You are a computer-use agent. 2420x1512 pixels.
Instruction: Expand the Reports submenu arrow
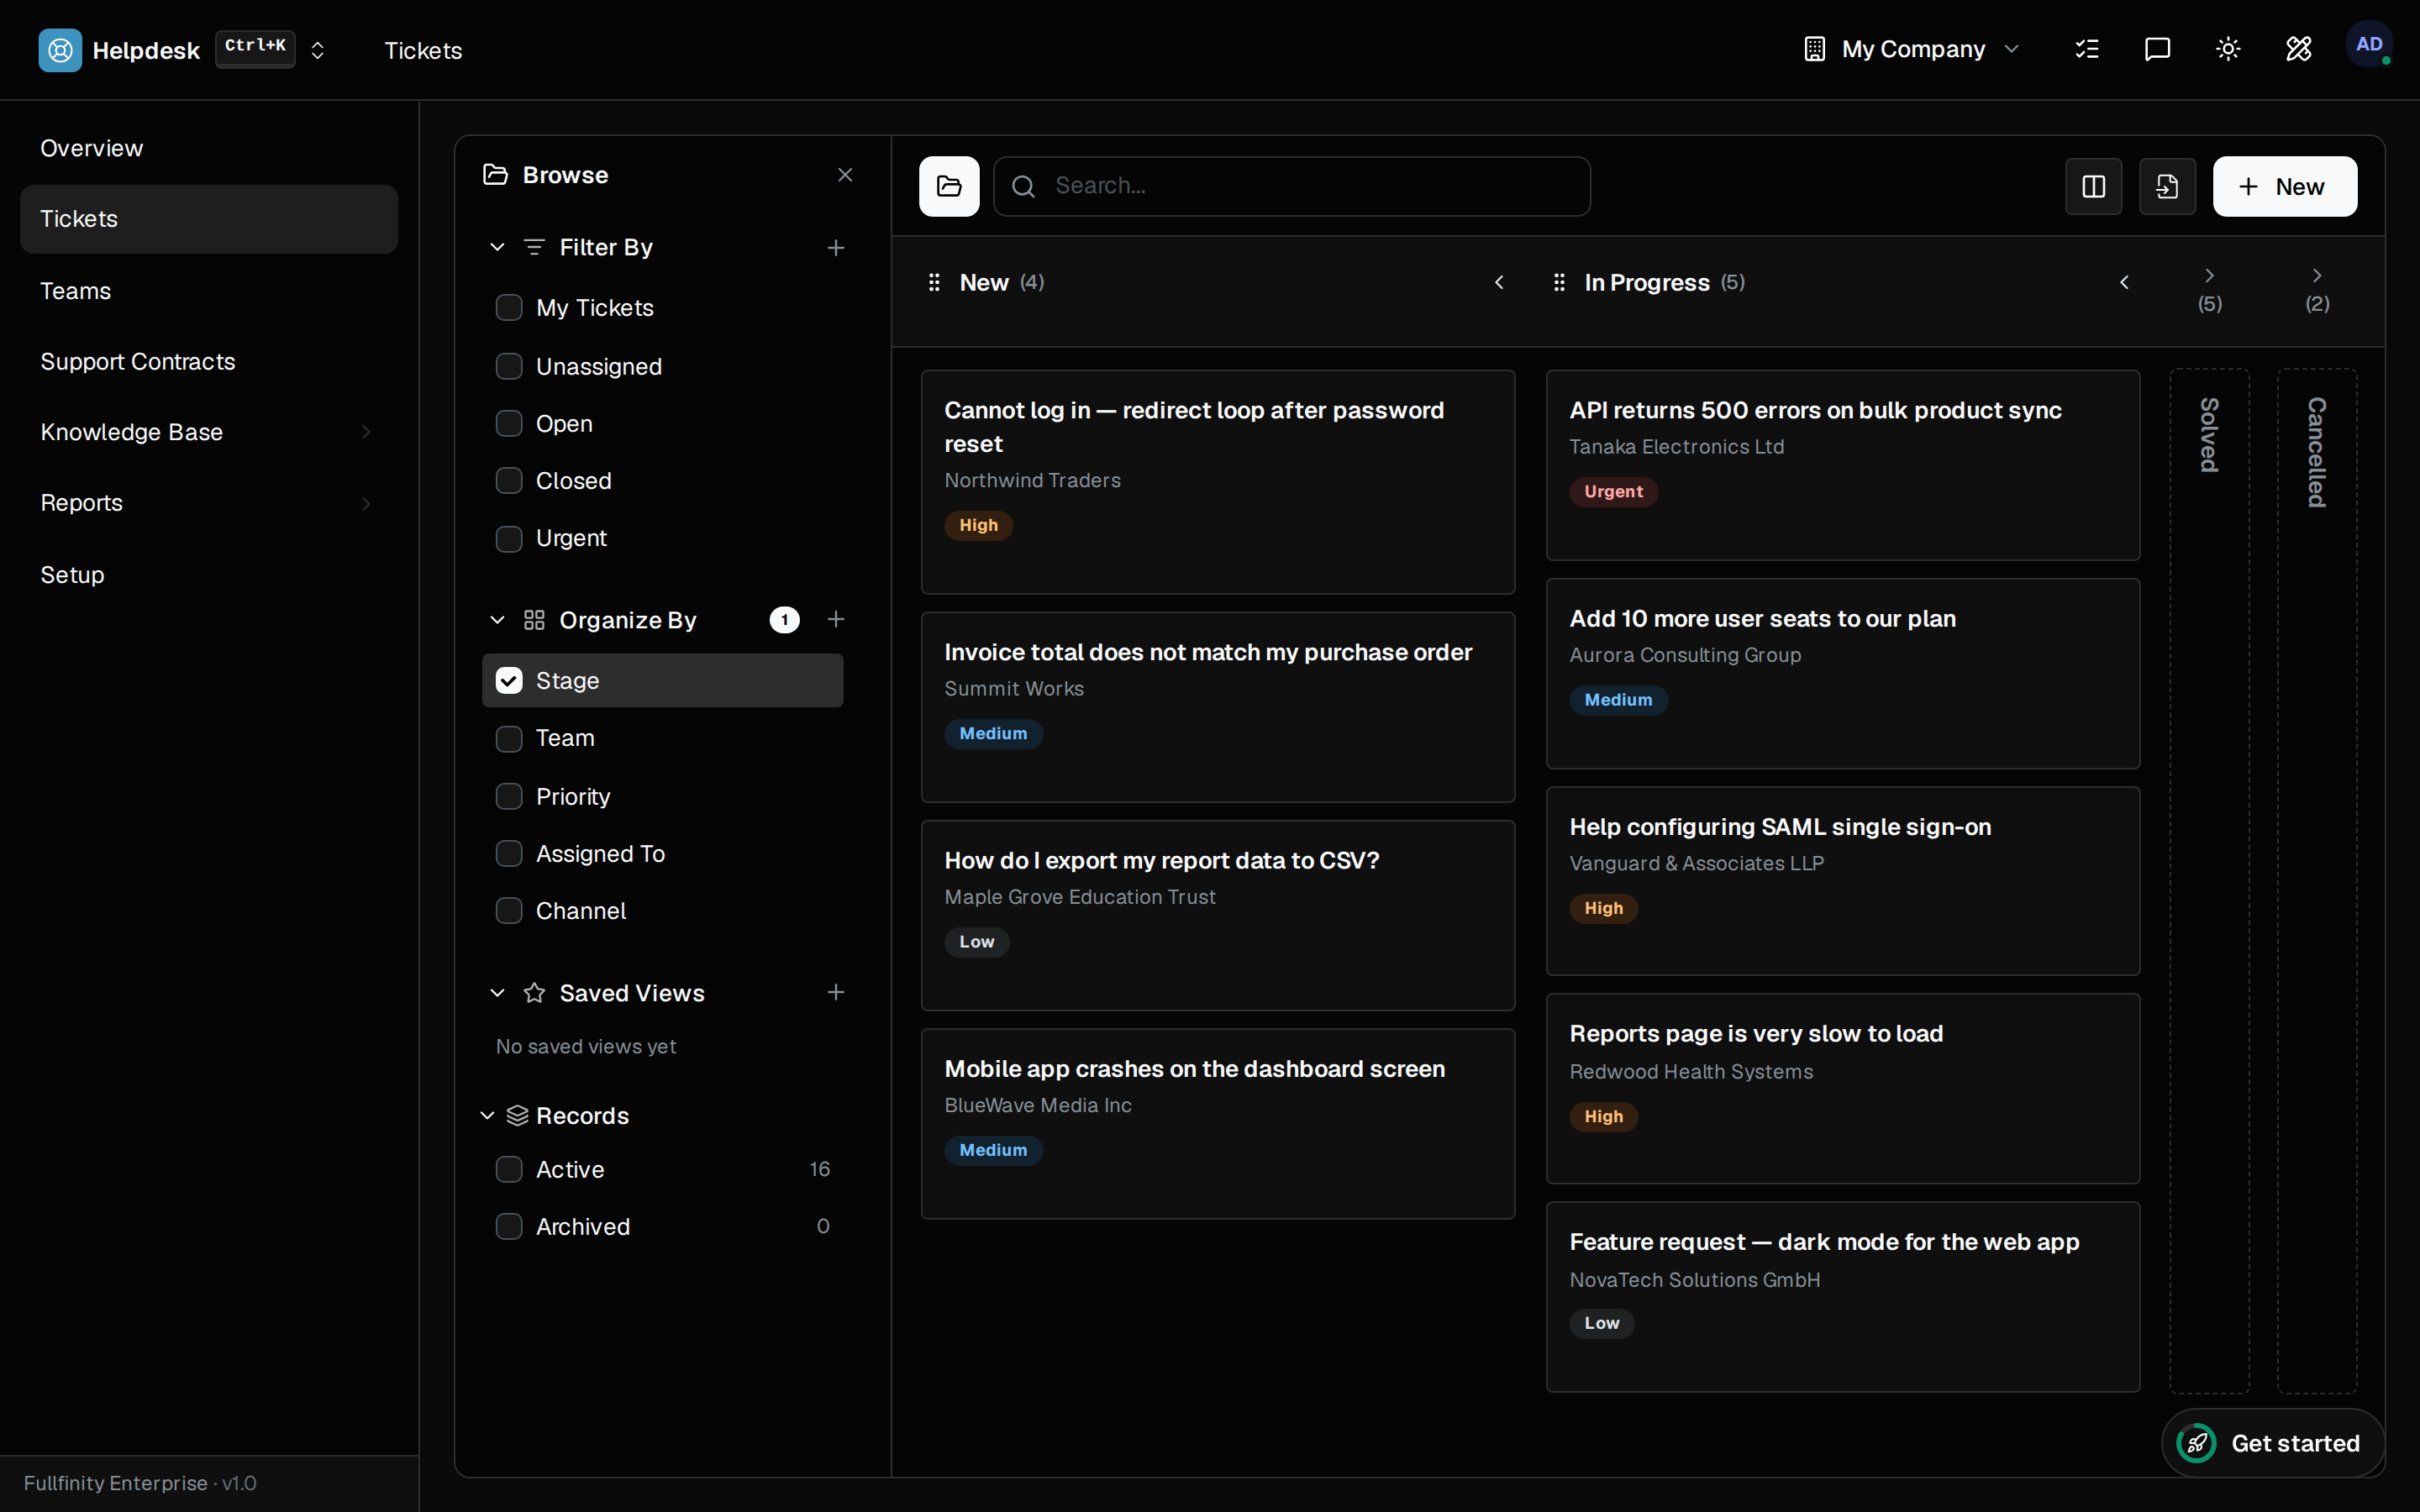coord(366,503)
